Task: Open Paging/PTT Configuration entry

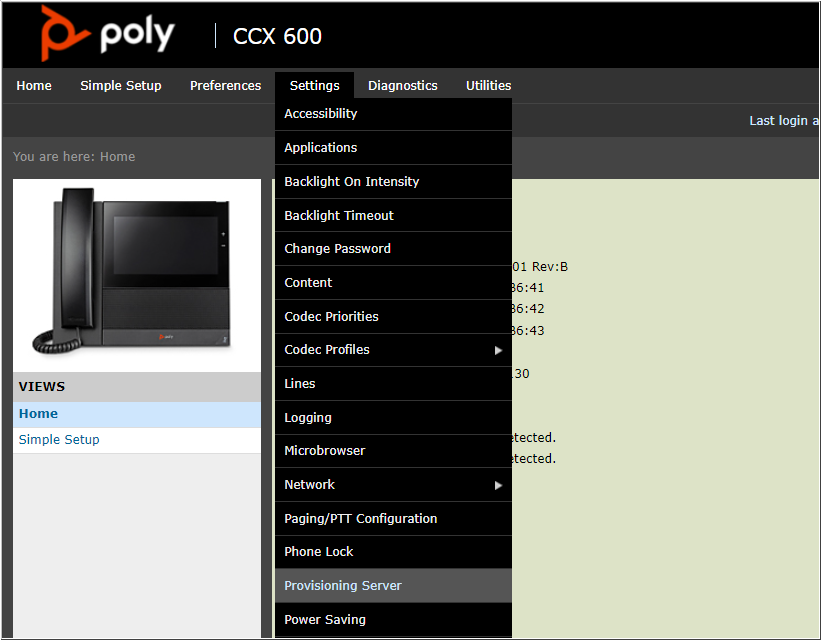Action: tap(360, 519)
